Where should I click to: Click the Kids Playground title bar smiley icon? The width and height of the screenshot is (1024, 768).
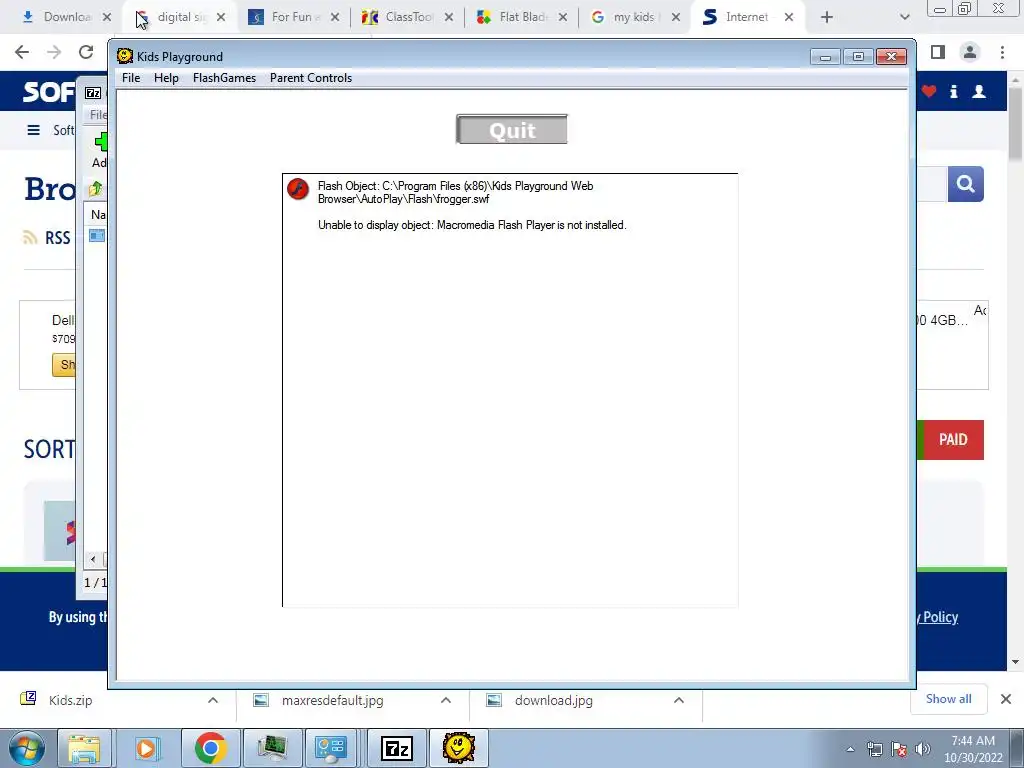pos(125,56)
